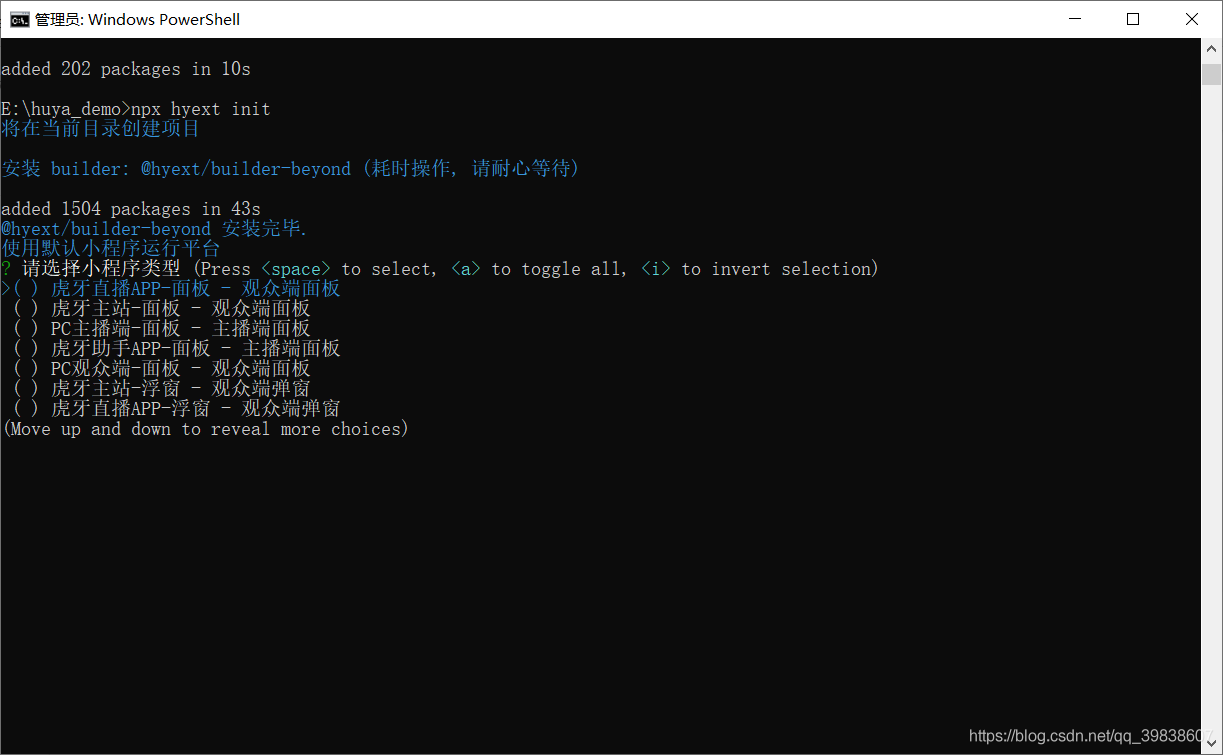Click the window title '管理员: Windows PowerShell'
1223x755 pixels.
point(138,19)
